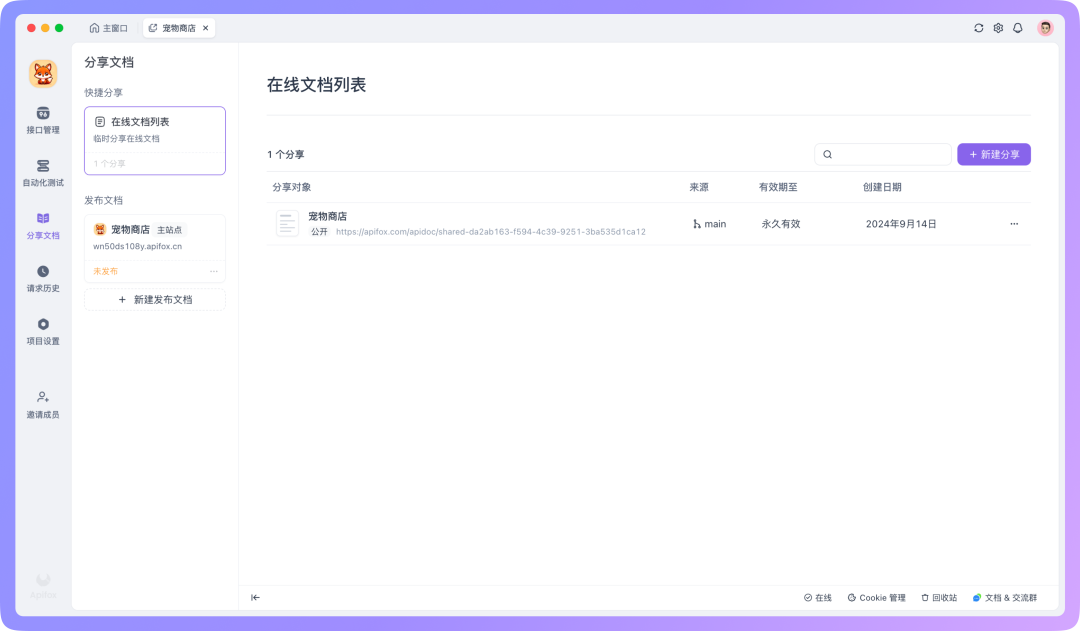This screenshot has height=631, width=1080.
Task: Select the 自动化测试 sidebar icon
Action: (x=42, y=172)
